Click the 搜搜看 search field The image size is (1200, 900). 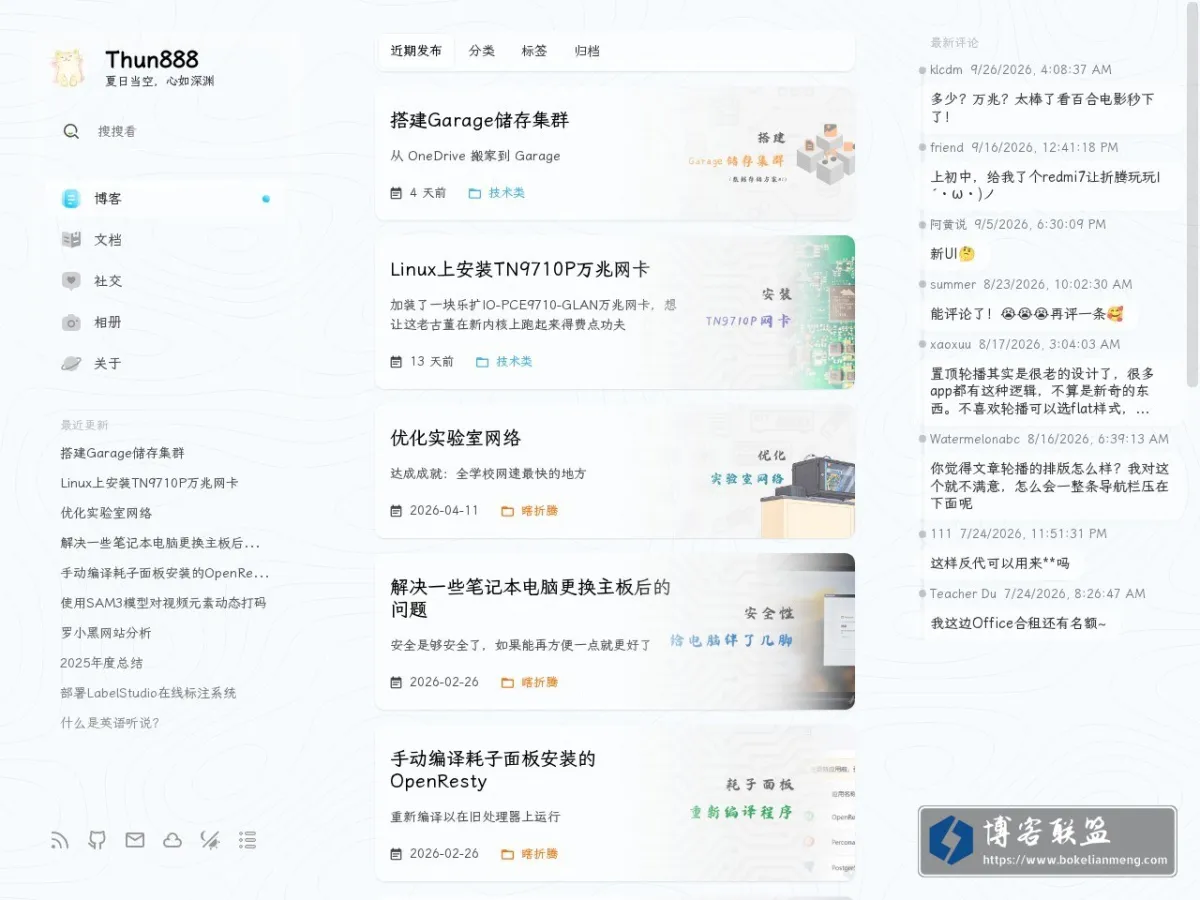(x=170, y=131)
